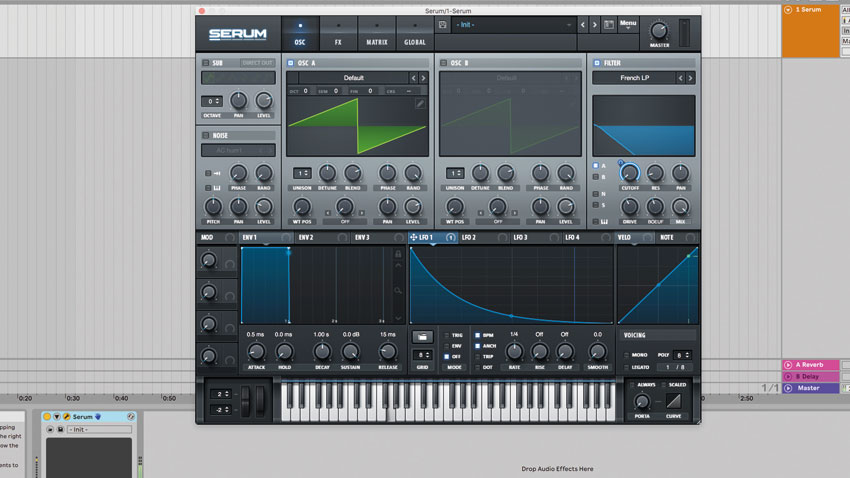
Task: Toggle the Serum device power in Ableton
Action: (47, 417)
